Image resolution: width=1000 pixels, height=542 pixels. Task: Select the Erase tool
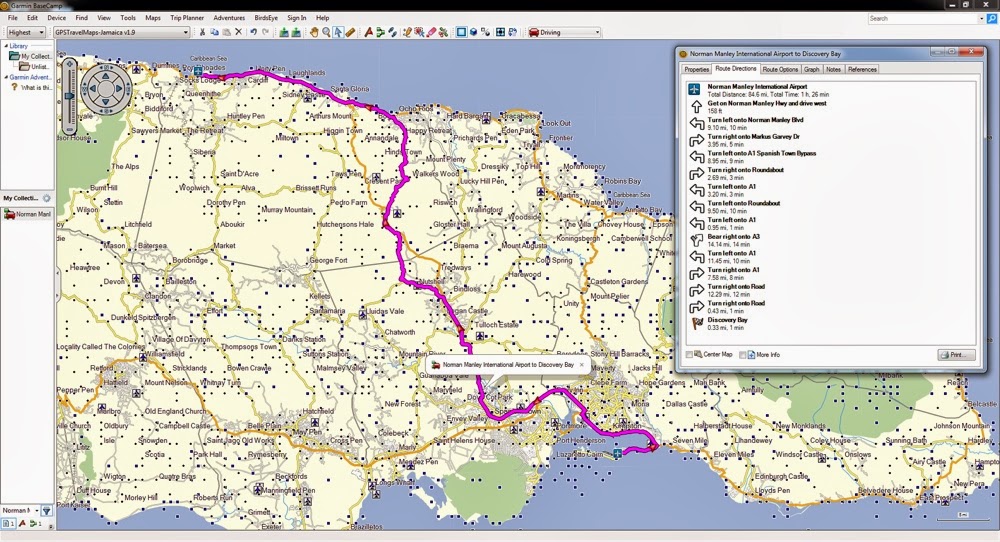(431, 32)
